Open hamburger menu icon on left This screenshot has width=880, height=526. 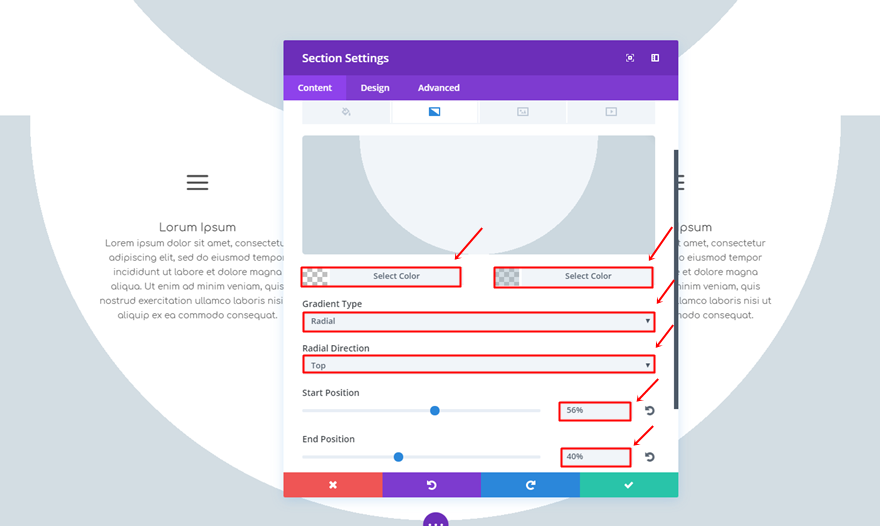tap(198, 182)
